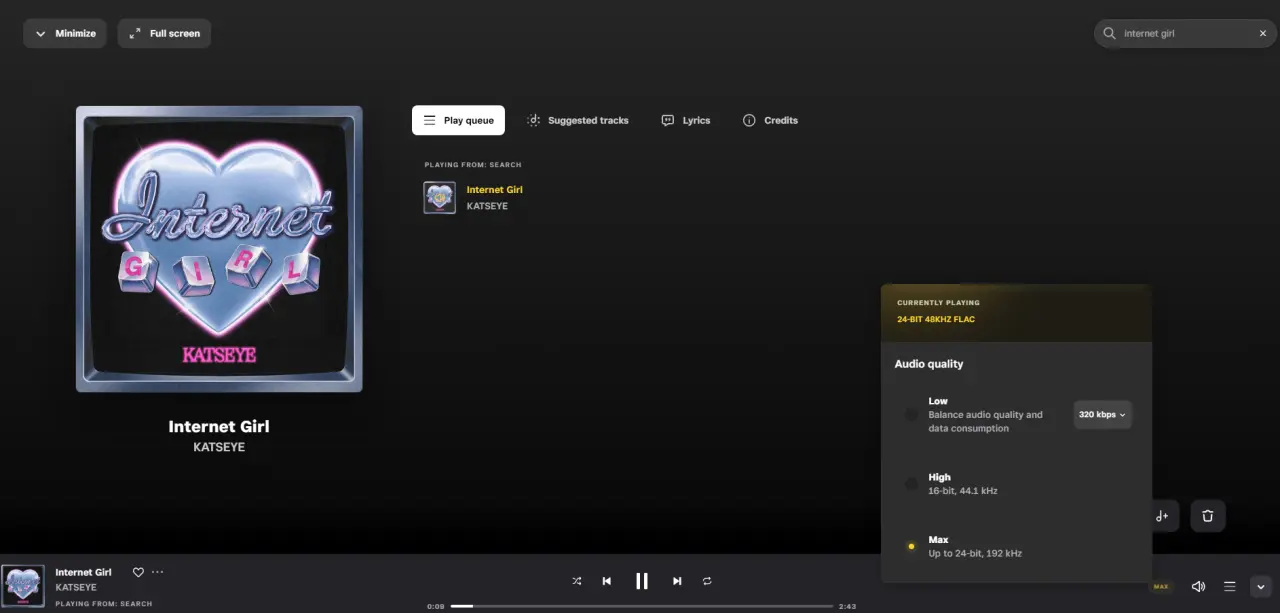Image resolution: width=1280 pixels, height=613 pixels.
Task: Skip to previous track
Action: click(607, 581)
